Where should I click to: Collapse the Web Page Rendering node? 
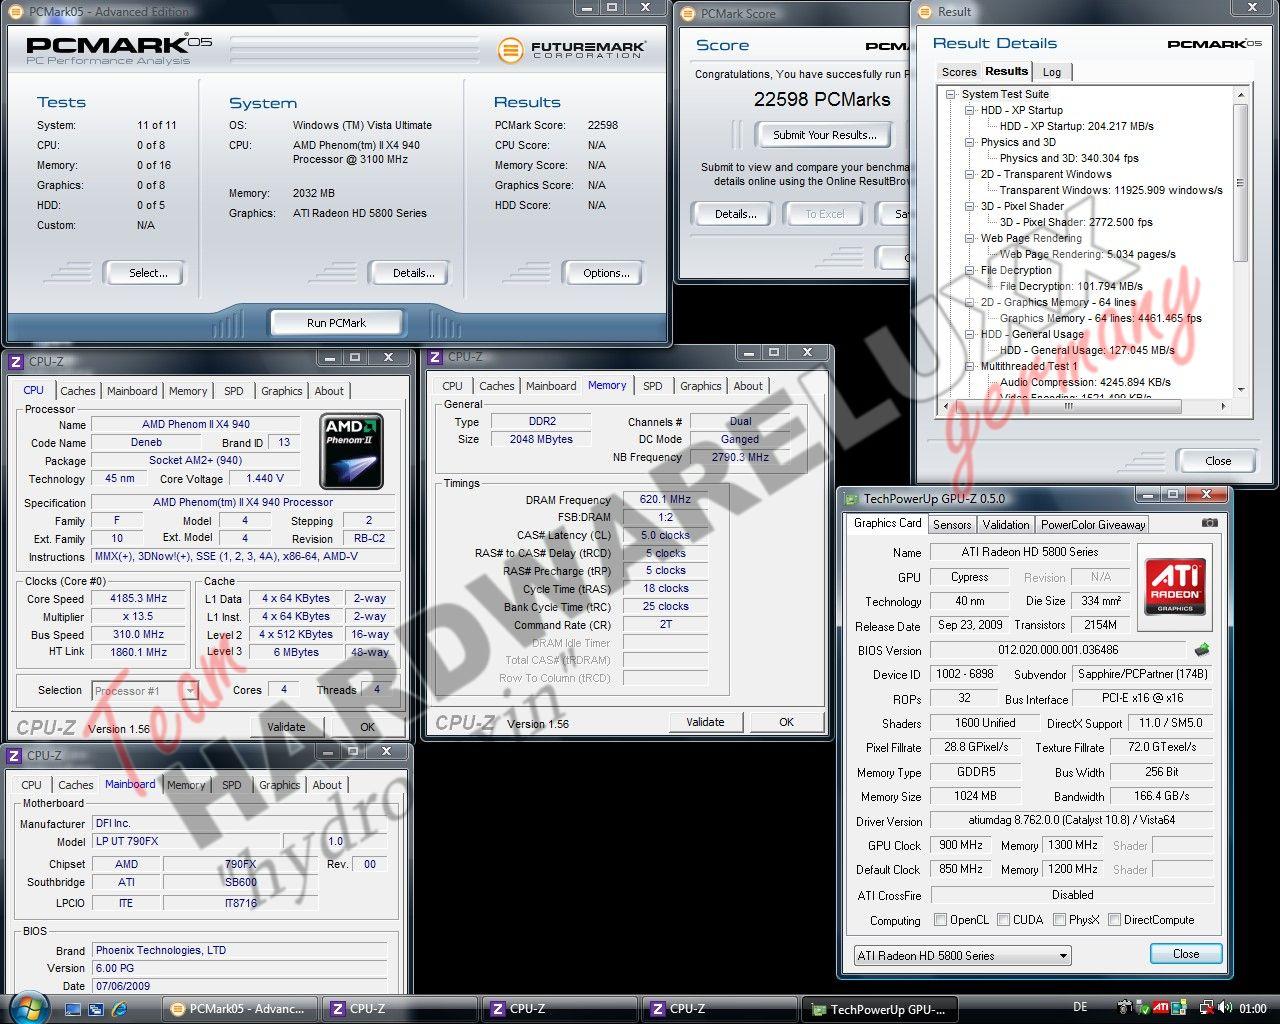click(970, 238)
